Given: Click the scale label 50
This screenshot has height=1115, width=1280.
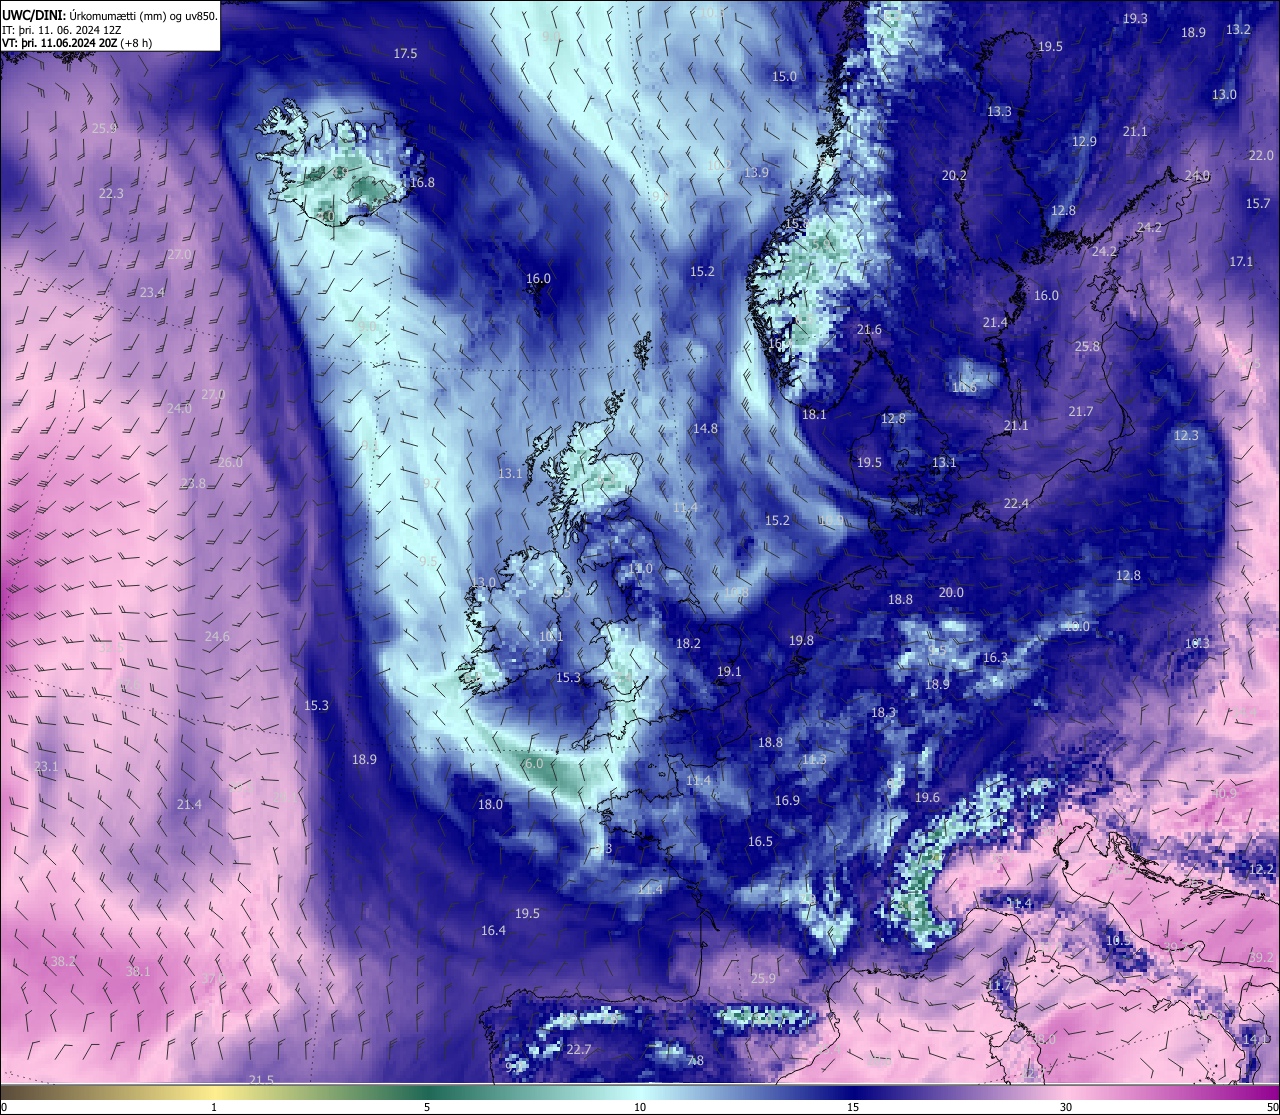Looking at the screenshot, I should pyautogui.click(x=1272, y=1107).
